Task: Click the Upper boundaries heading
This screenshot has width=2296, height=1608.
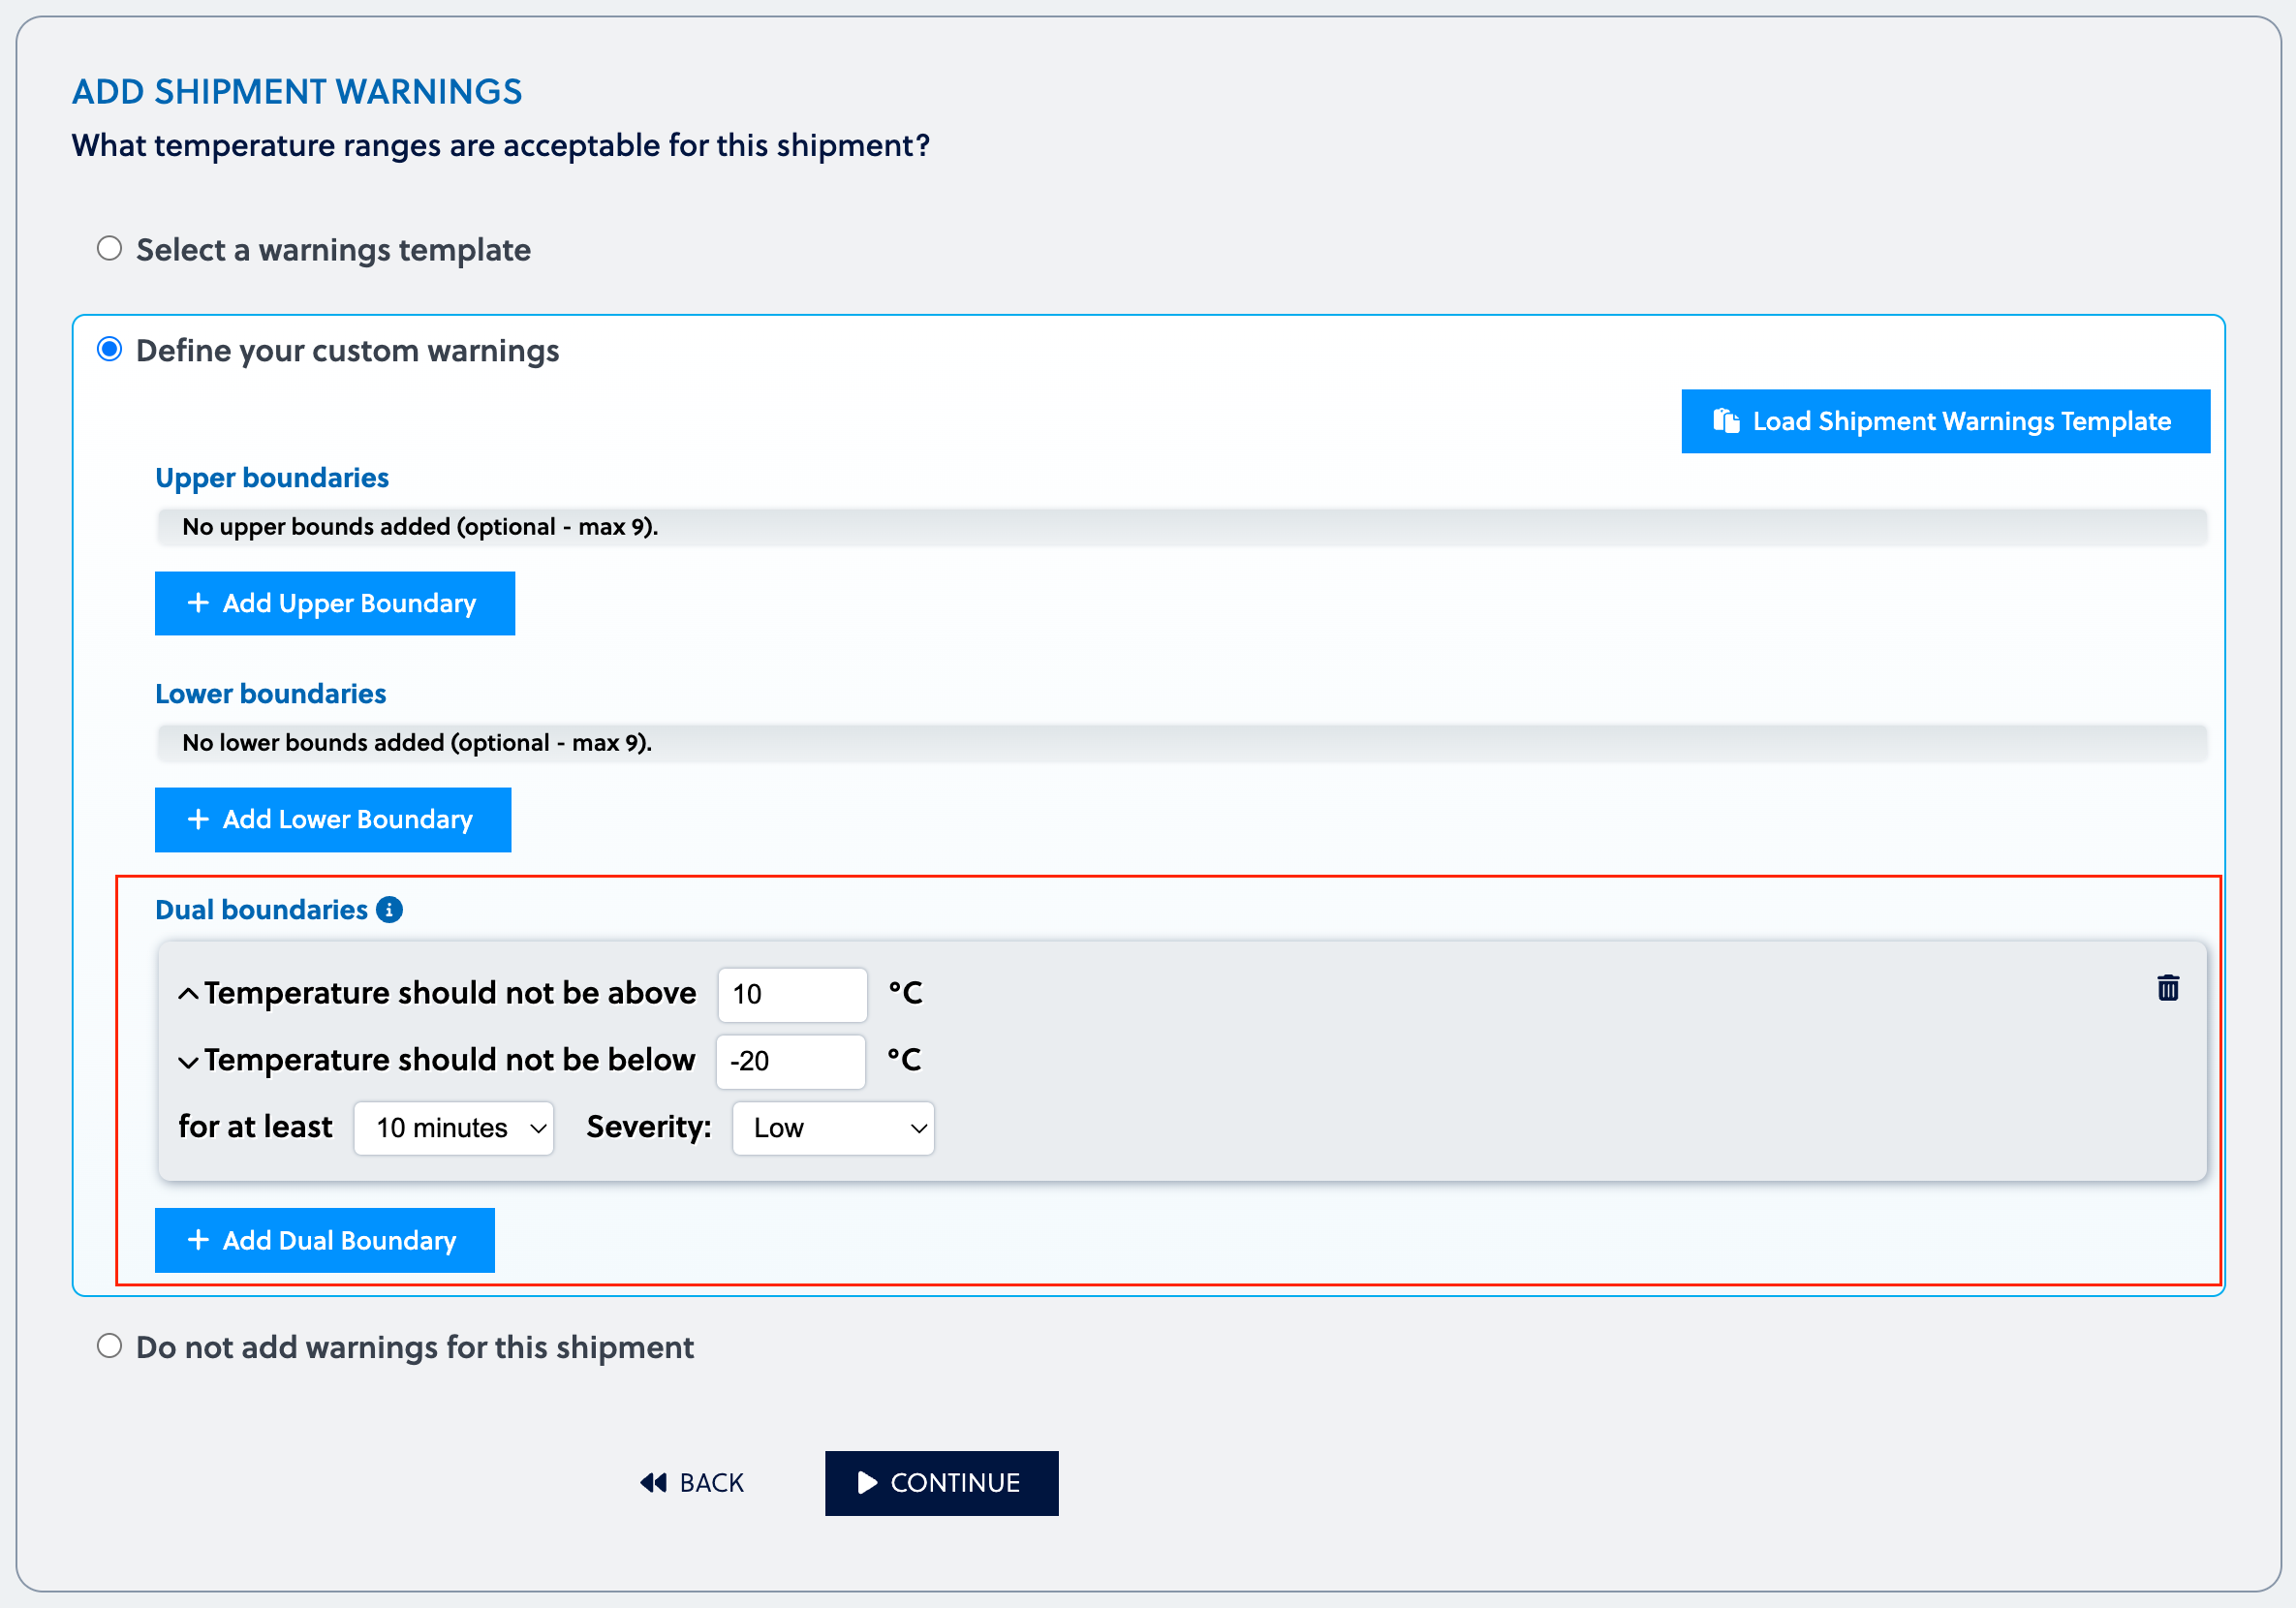Action: [272, 478]
